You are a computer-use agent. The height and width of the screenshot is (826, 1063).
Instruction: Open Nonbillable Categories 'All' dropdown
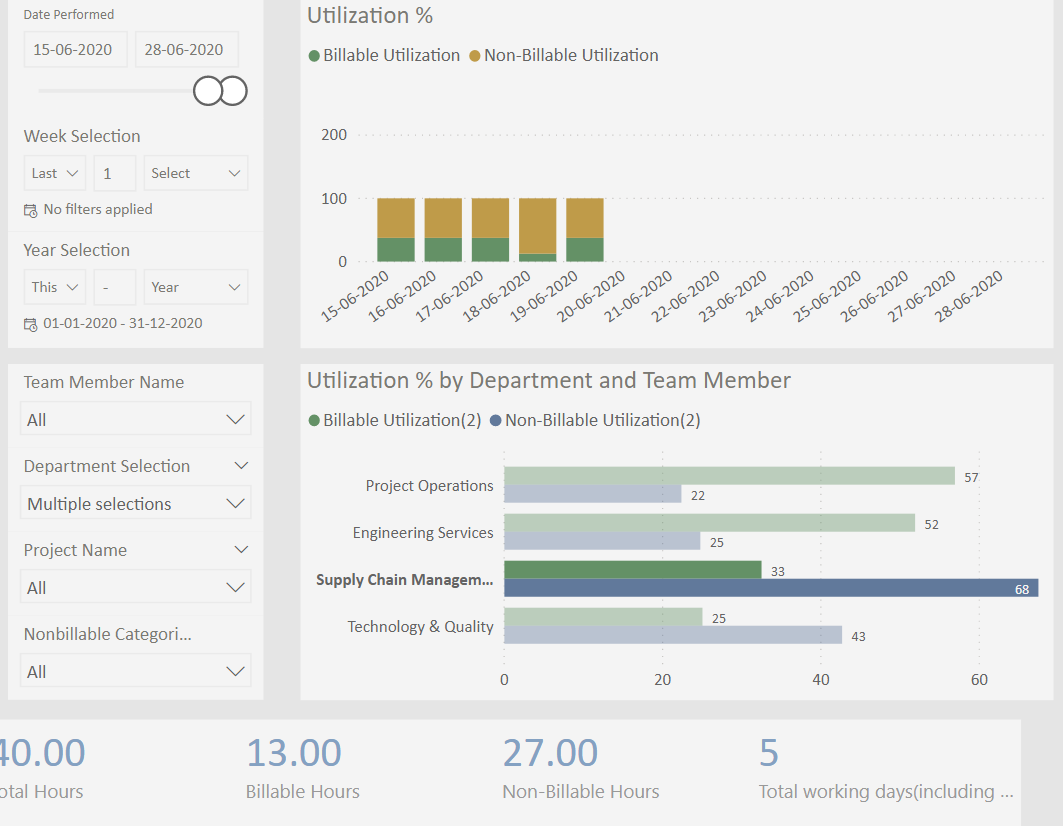[x=136, y=671]
